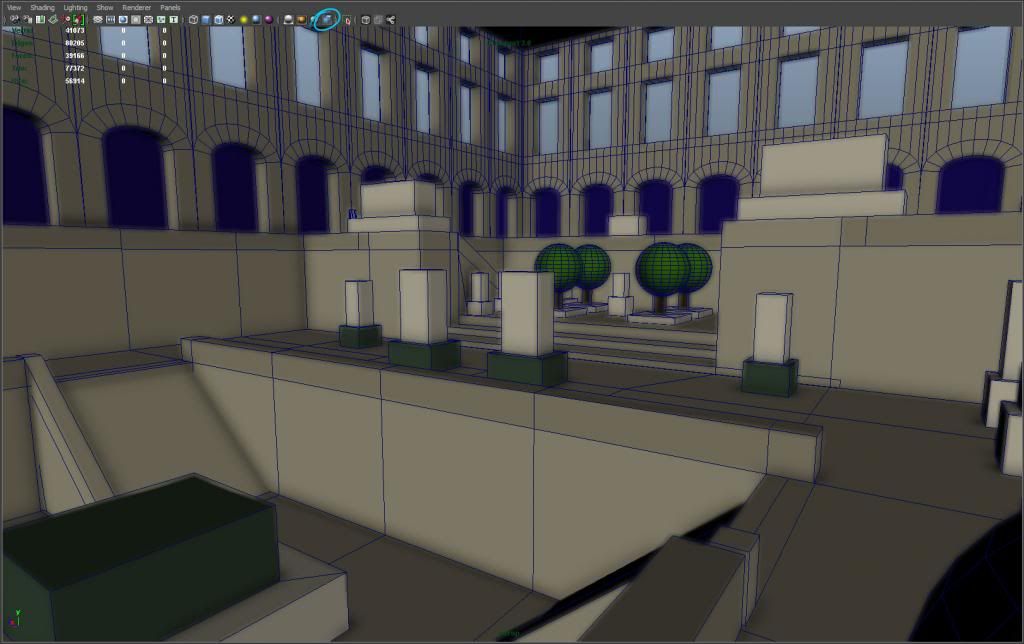
Task: Open the Renderer menu
Action: point(136,8)
